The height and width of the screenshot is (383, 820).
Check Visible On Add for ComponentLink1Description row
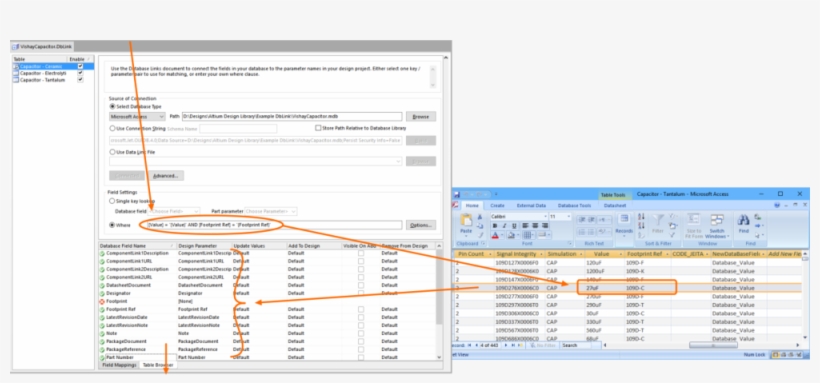361,253
